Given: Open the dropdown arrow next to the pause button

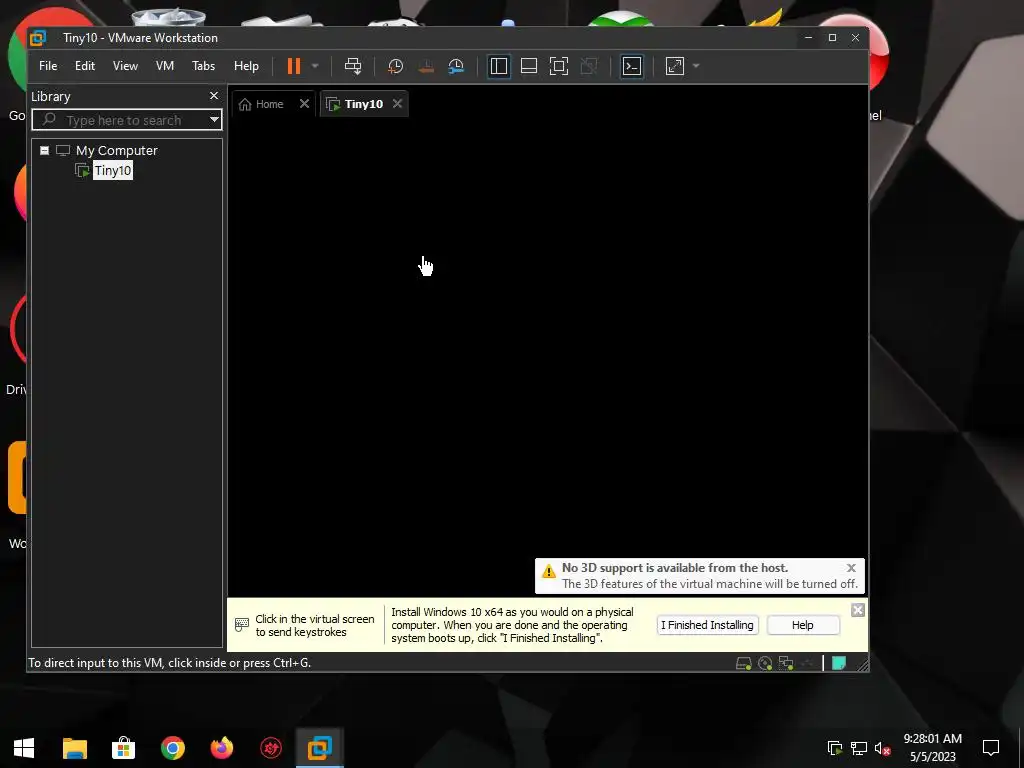Looking at the screenshot, I should tap(315, 66).
